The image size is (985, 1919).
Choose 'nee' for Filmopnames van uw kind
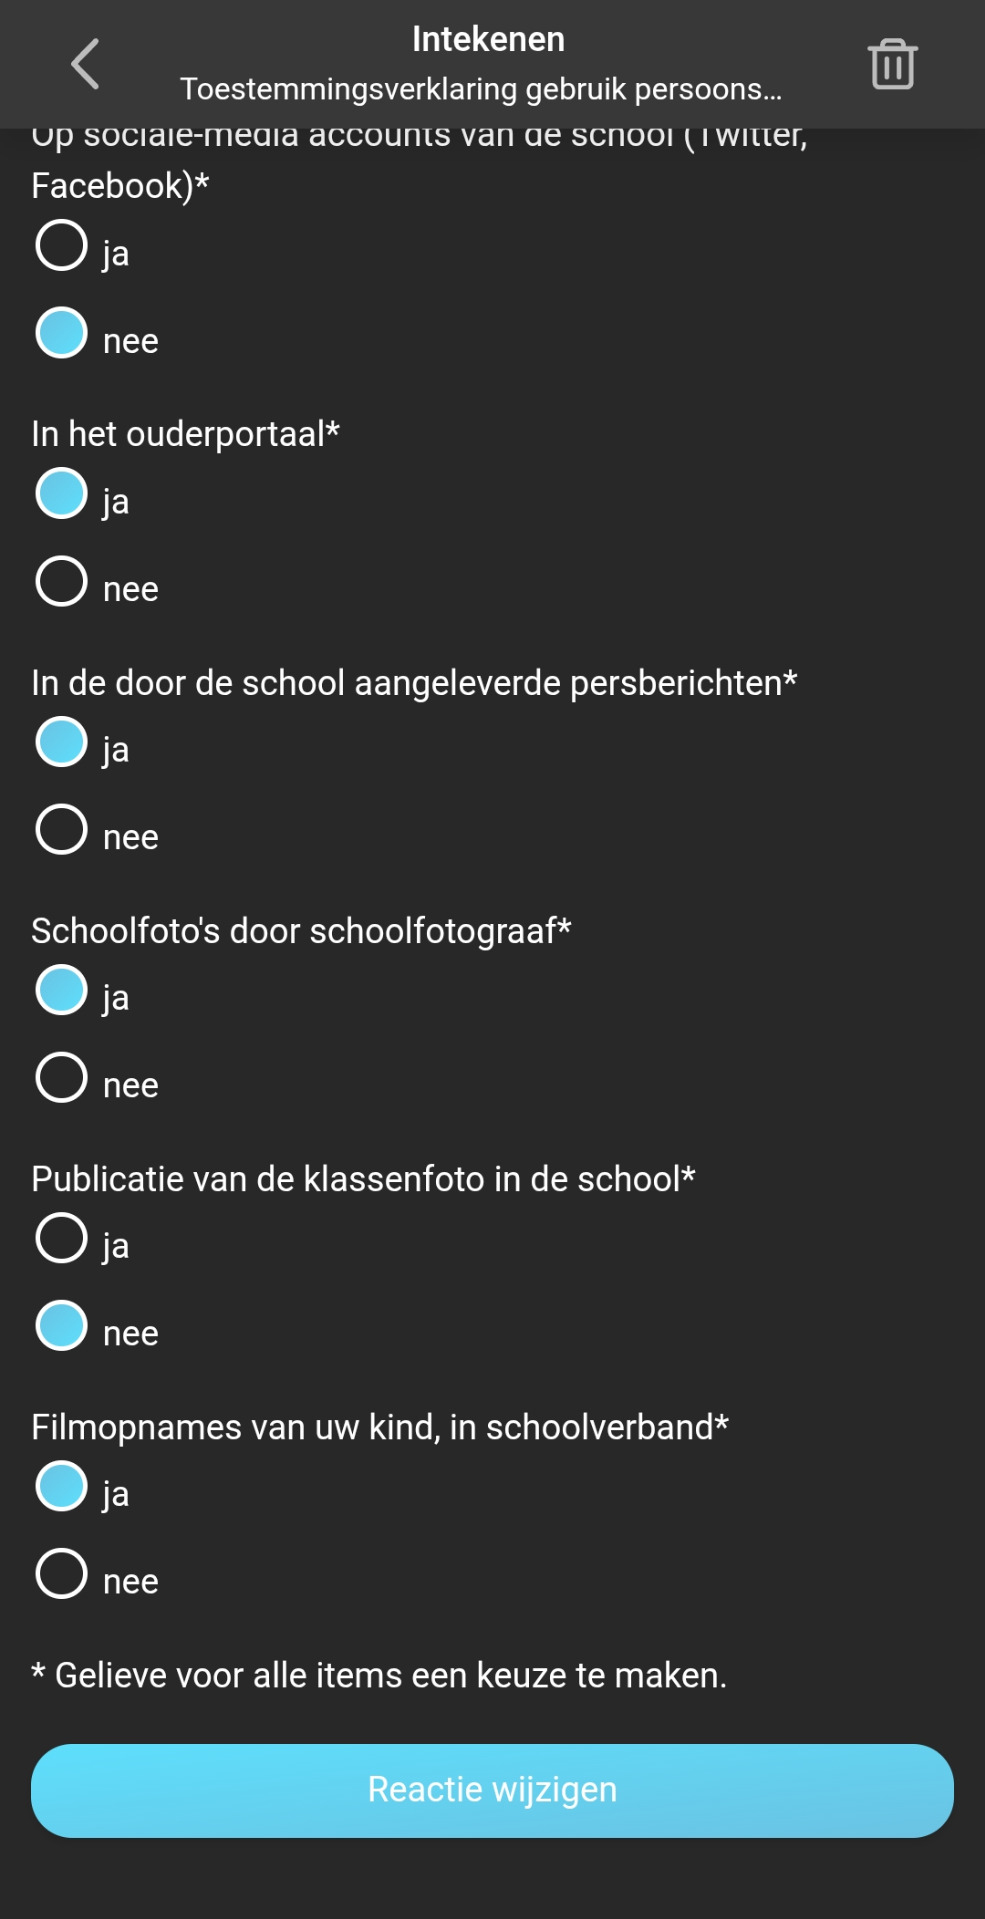[x=62, y=1574]
